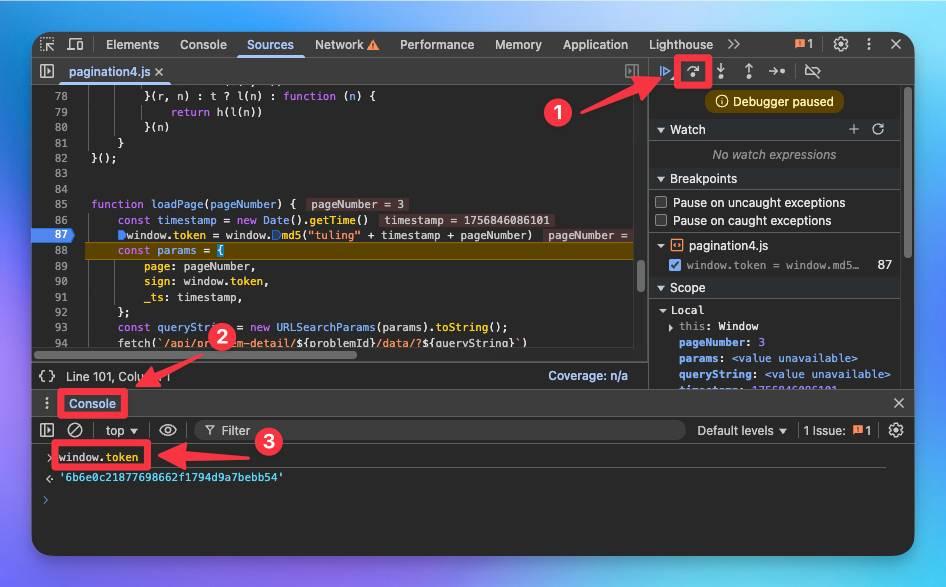Click the Debugger paused banner
The height and width of the screenshot is (587, 946).
tap(774, 101)
